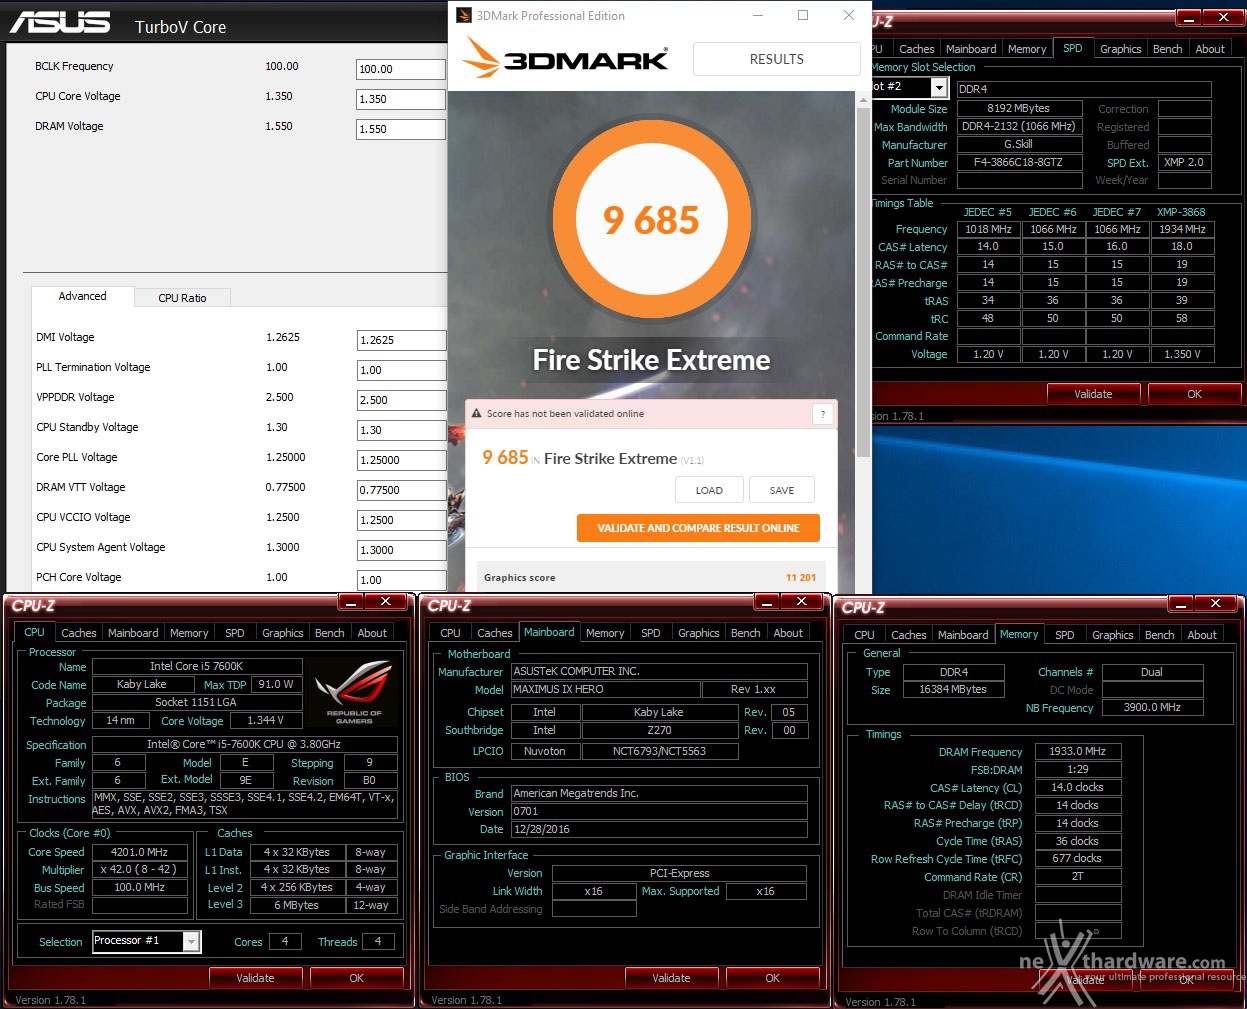
Task: Click the RESULTS button in 3DMark
Action: [x=776, y=59]
